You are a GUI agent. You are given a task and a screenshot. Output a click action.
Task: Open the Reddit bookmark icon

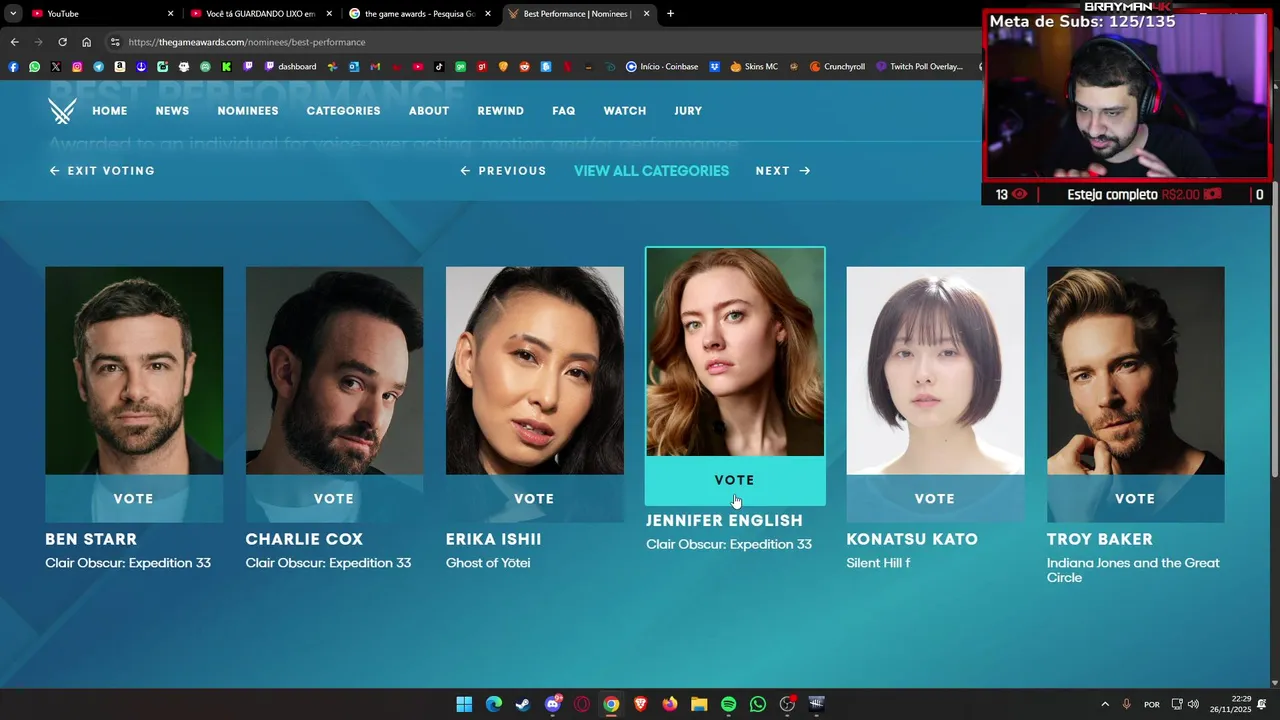524,67
